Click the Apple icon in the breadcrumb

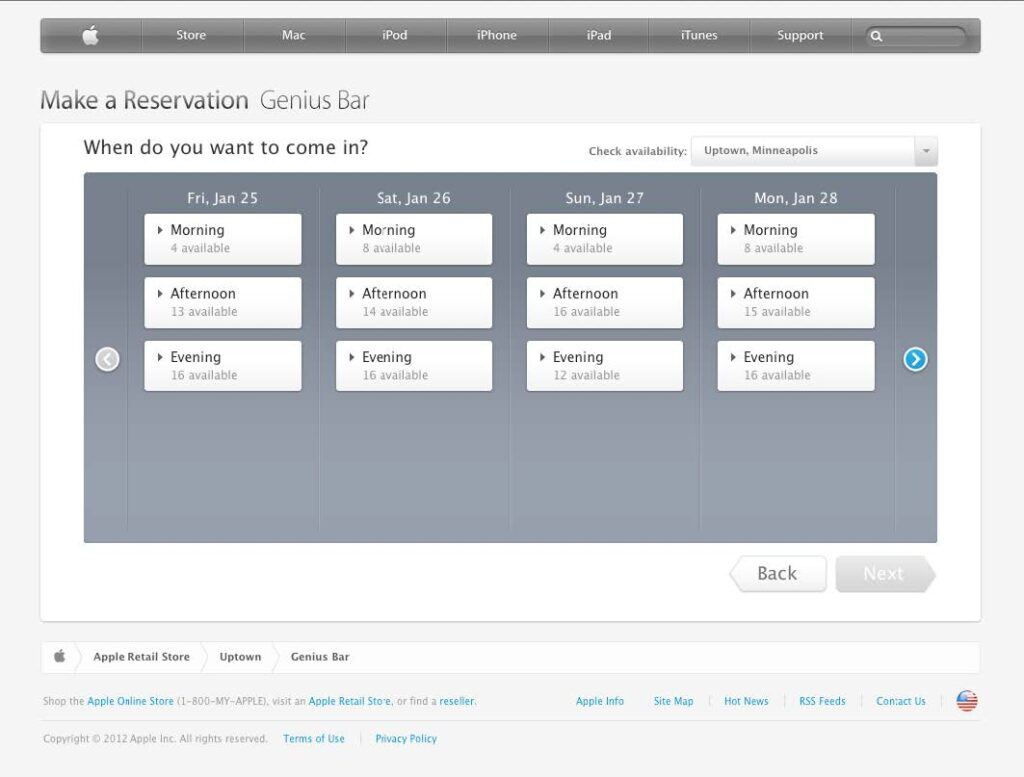59,657
